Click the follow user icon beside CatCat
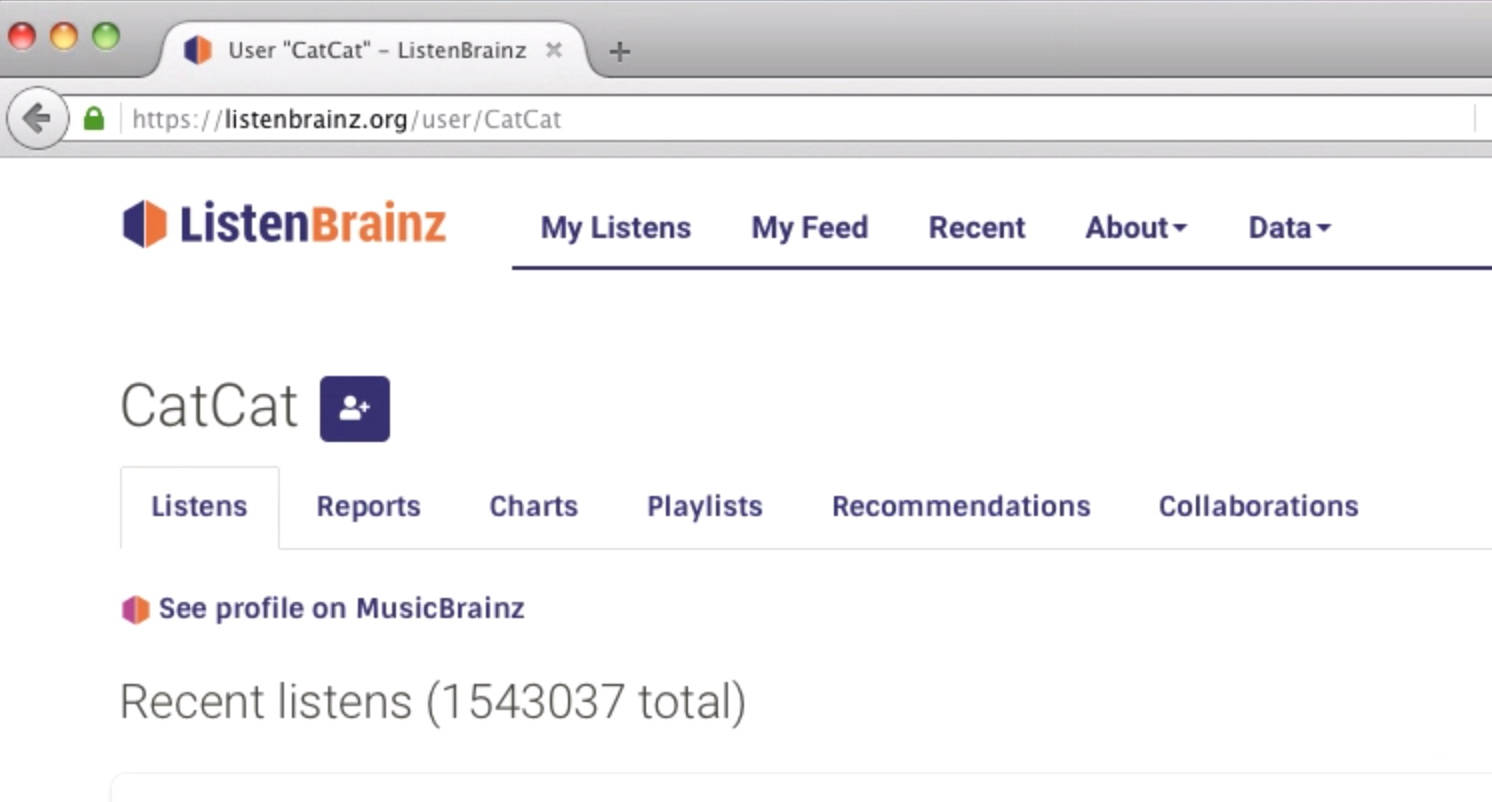Image resolution: width=1492 pixels, height=802 pixels. click(354, 408)
